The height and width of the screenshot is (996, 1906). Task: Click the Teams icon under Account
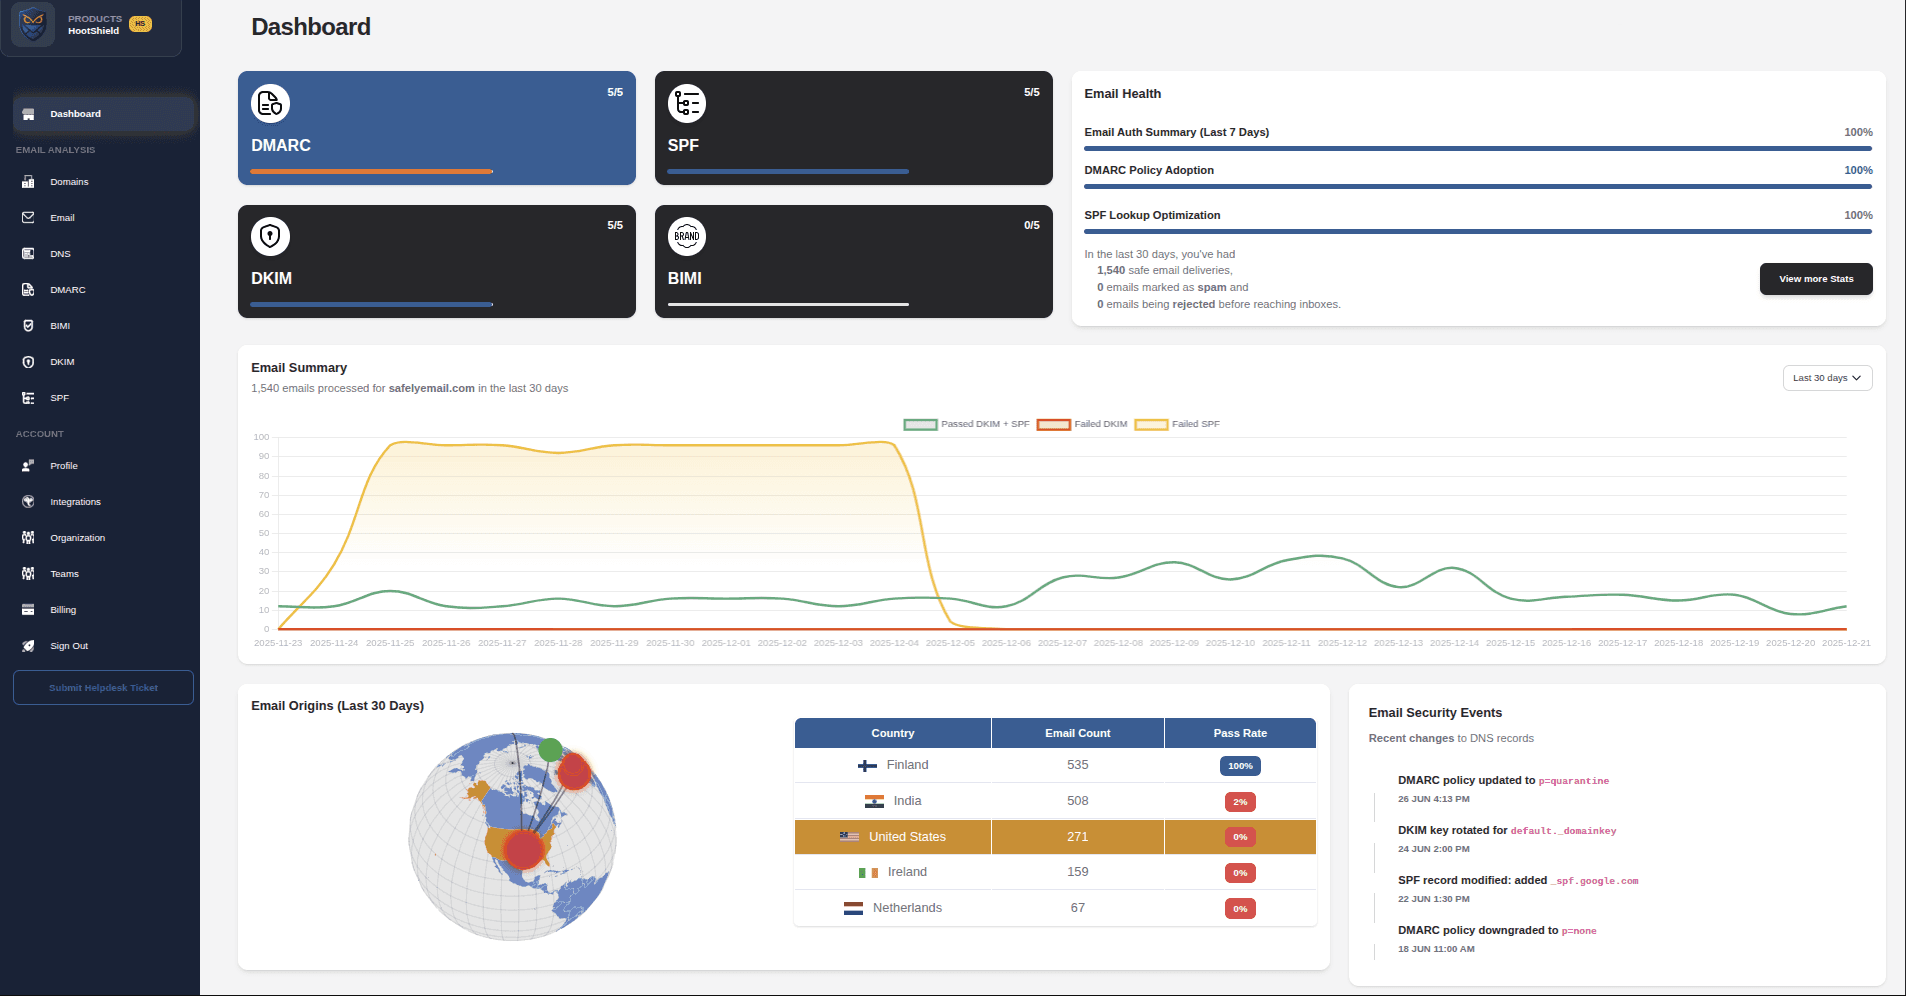[x=29, y=573]
